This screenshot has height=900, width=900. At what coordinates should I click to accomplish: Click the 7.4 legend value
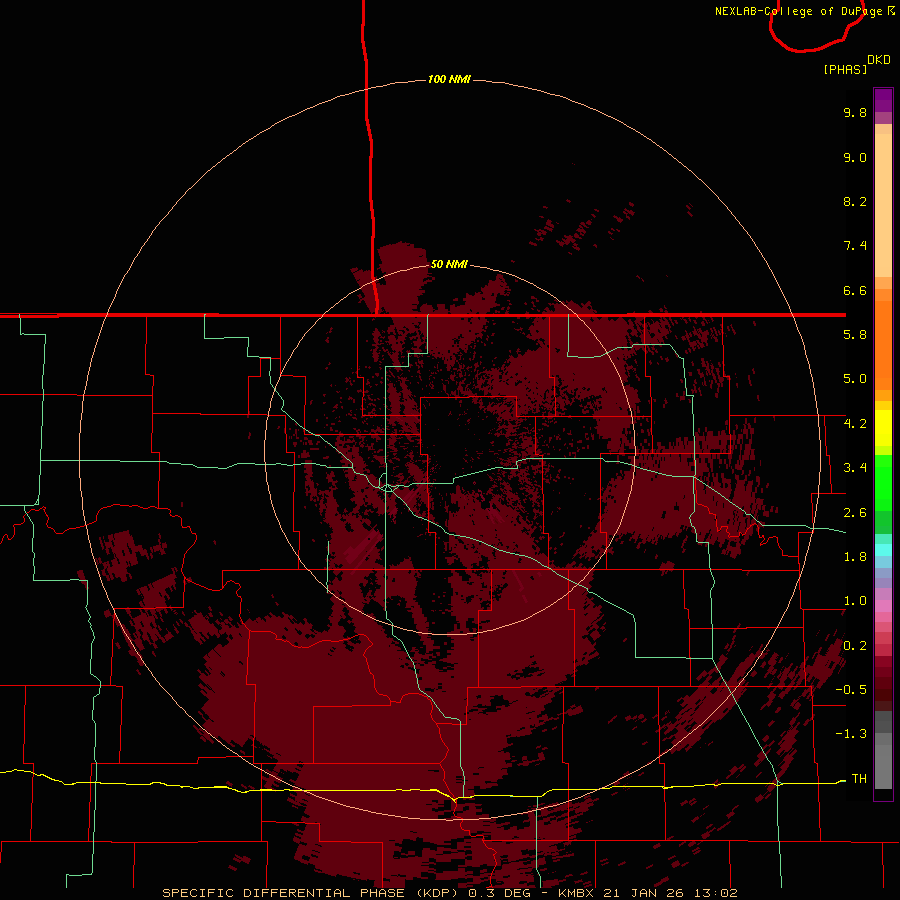[855, 246]
